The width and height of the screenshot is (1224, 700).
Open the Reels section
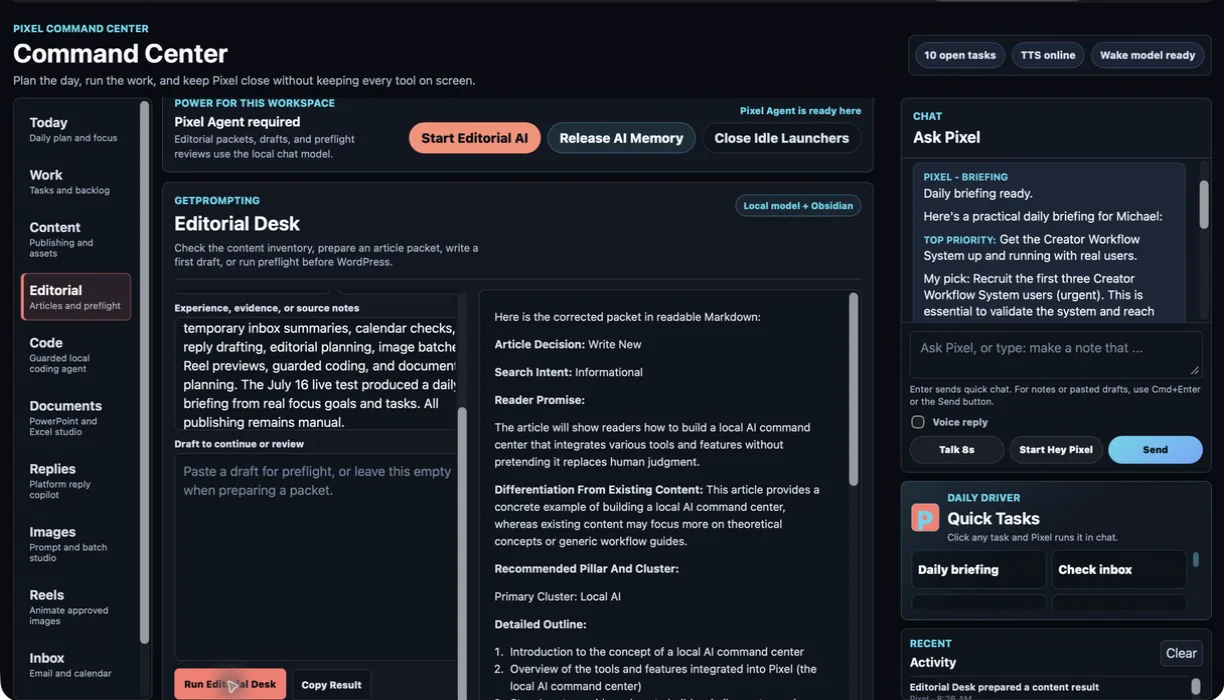click(76, 607)
